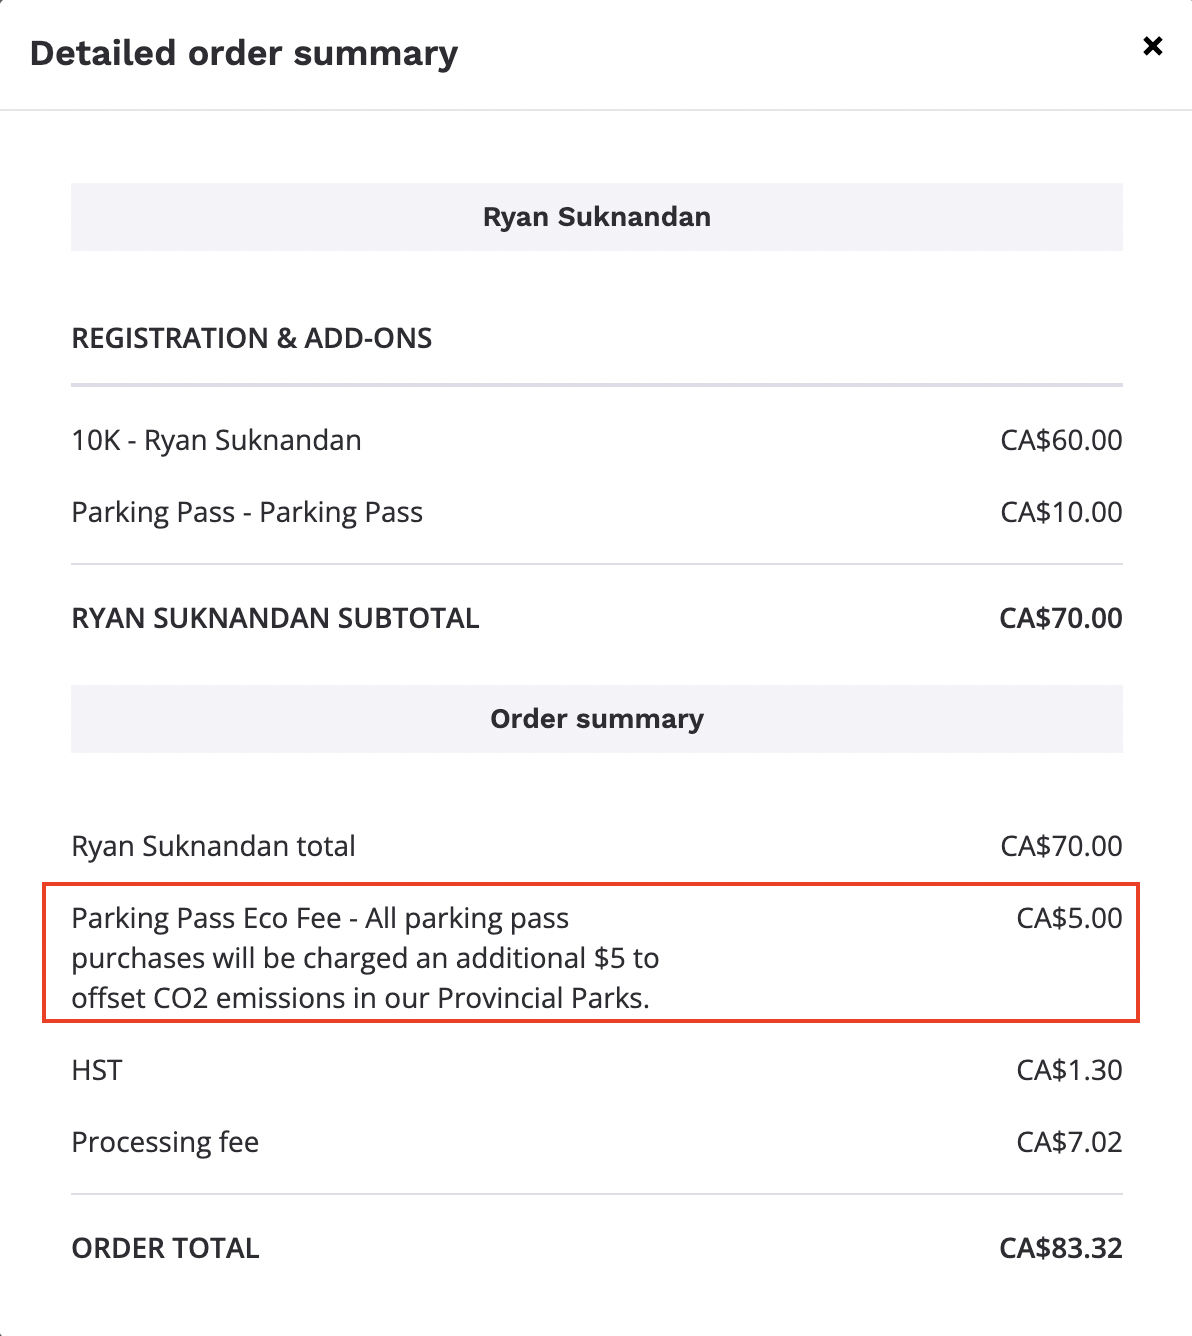Select the Ryan Suknandan total row label
Viewport: 1192px width, 1336px height.
coord(213,846)
